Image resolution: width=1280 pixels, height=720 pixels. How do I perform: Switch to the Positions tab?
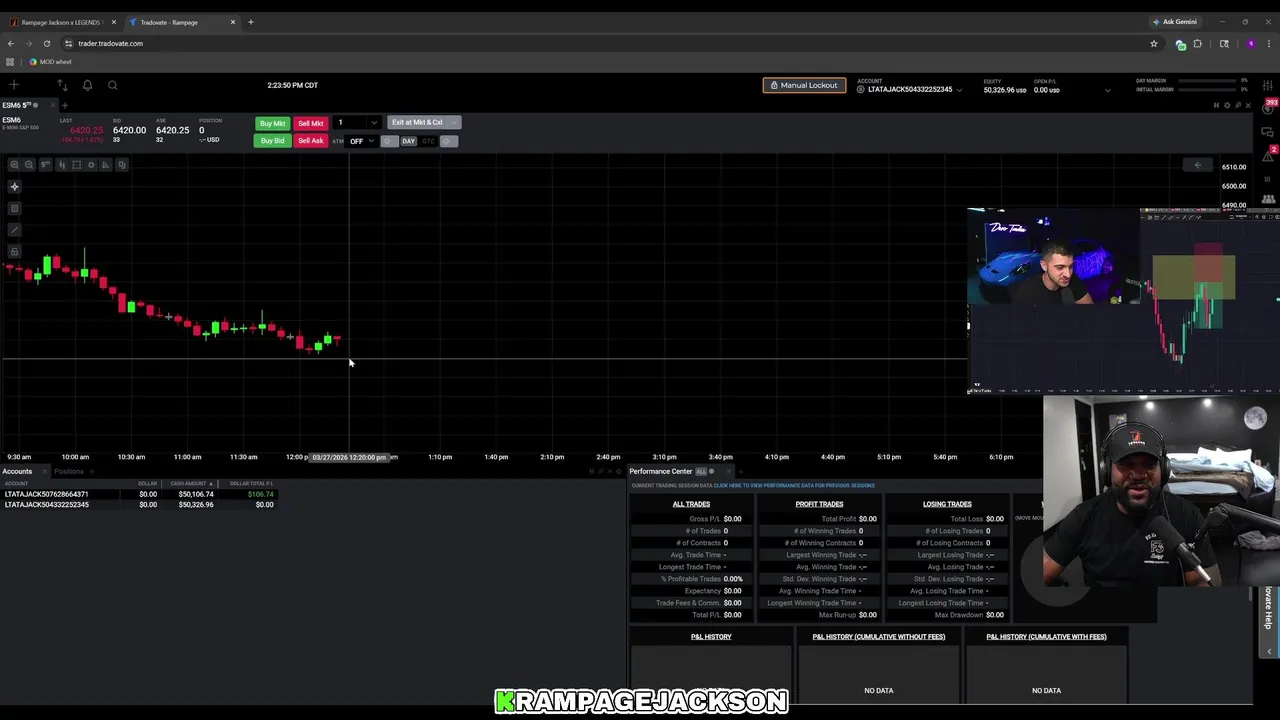coord(69,471)
